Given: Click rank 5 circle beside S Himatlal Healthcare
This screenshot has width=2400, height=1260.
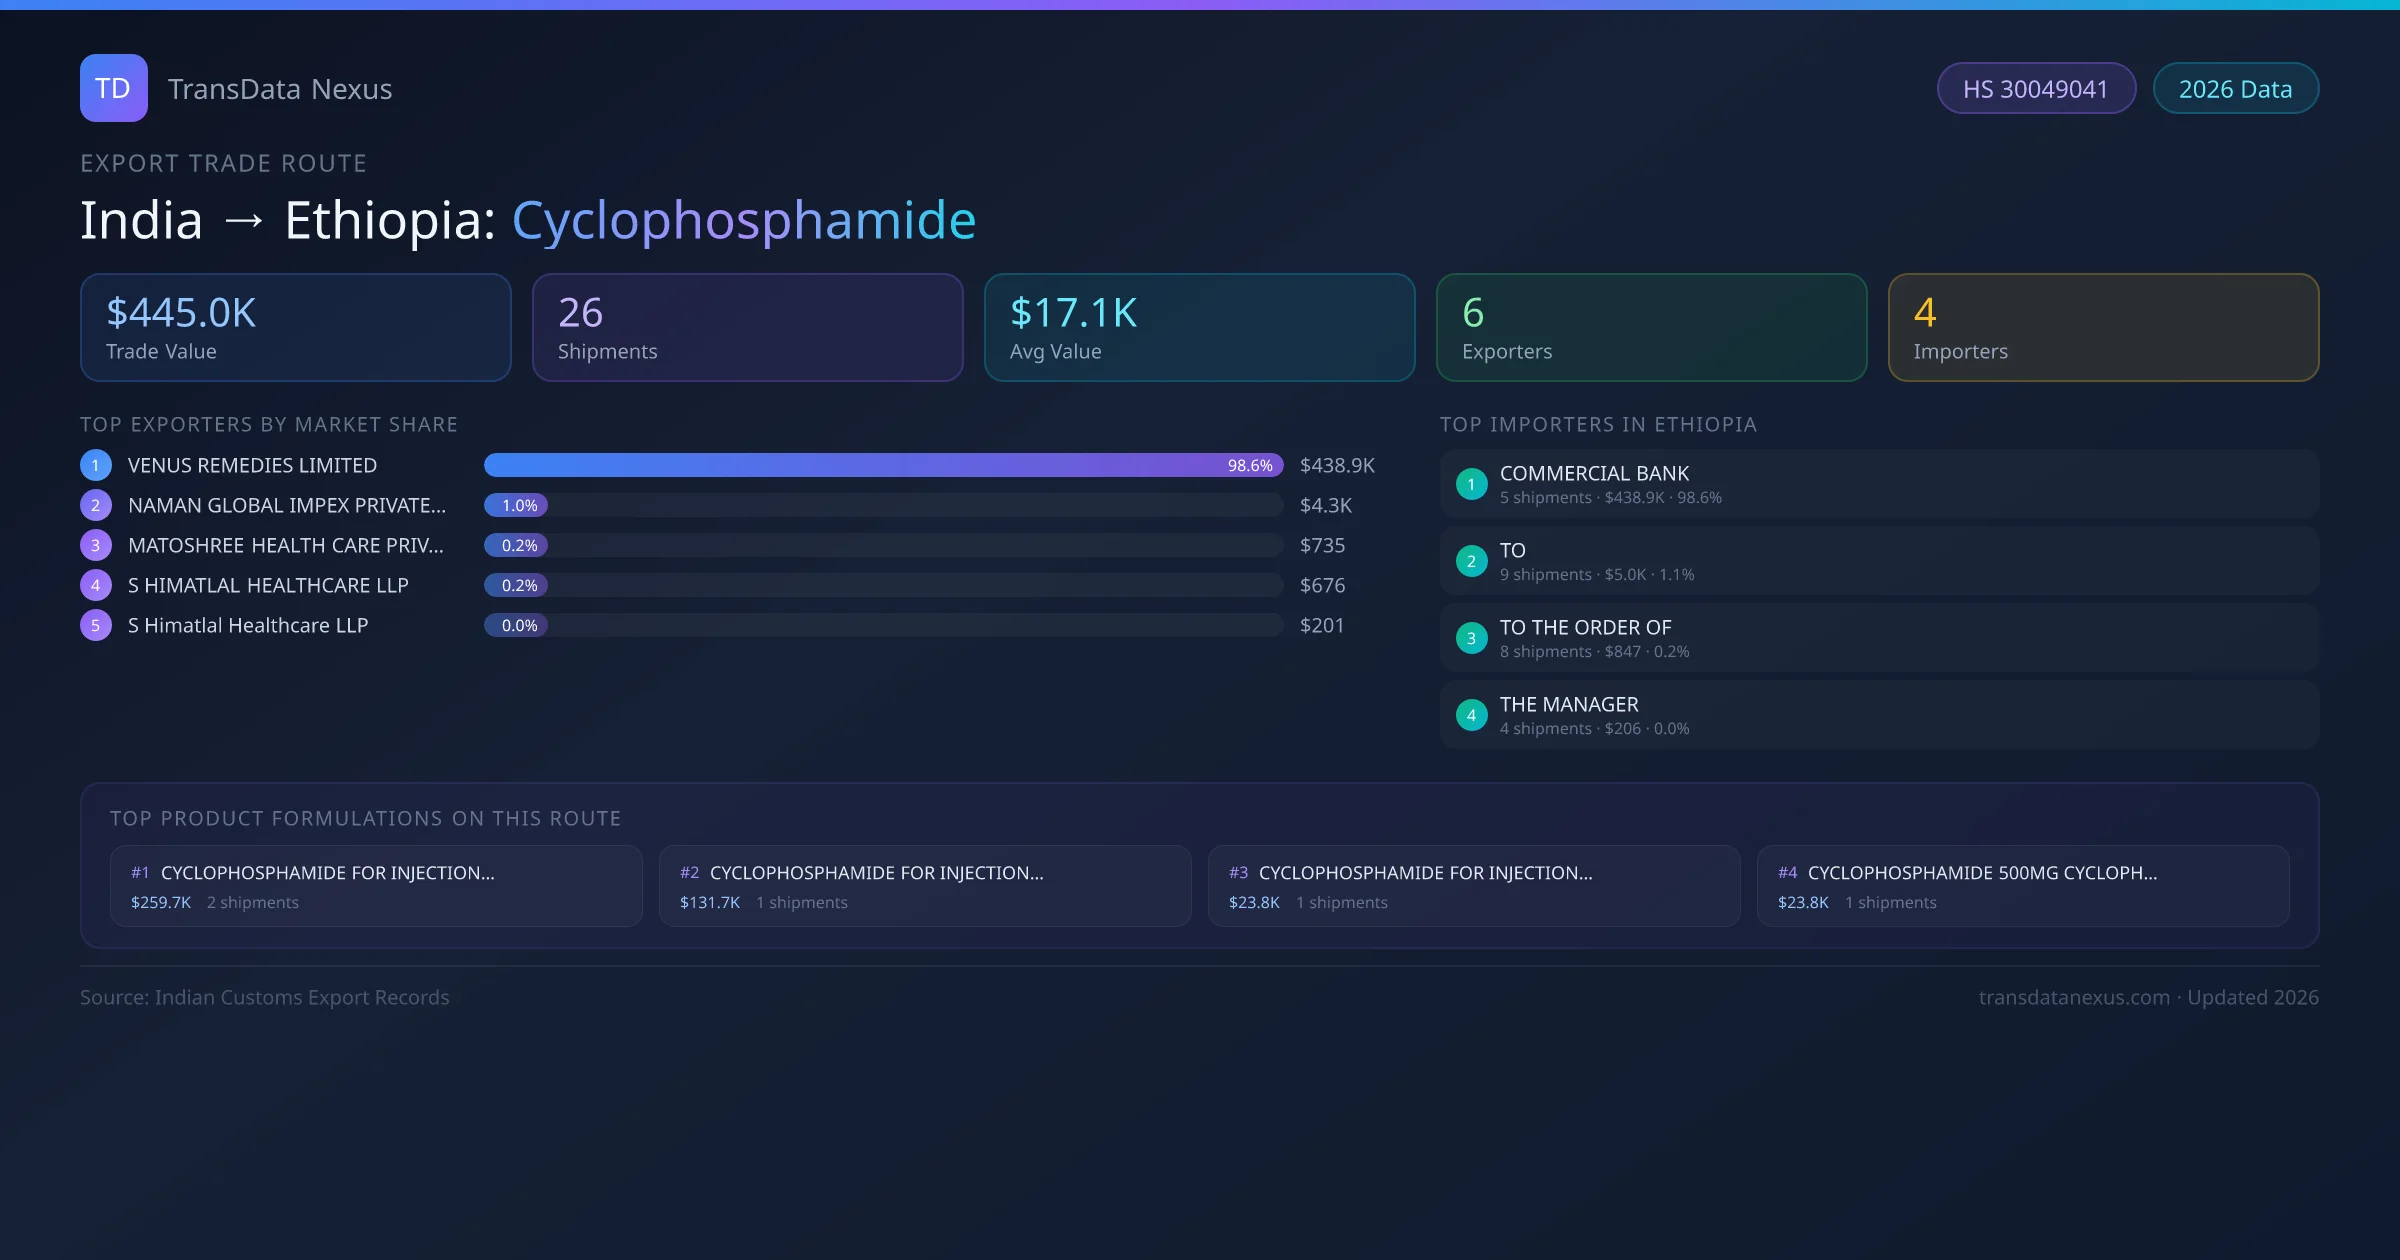Looking at the screenshot, I should point(96,625).
